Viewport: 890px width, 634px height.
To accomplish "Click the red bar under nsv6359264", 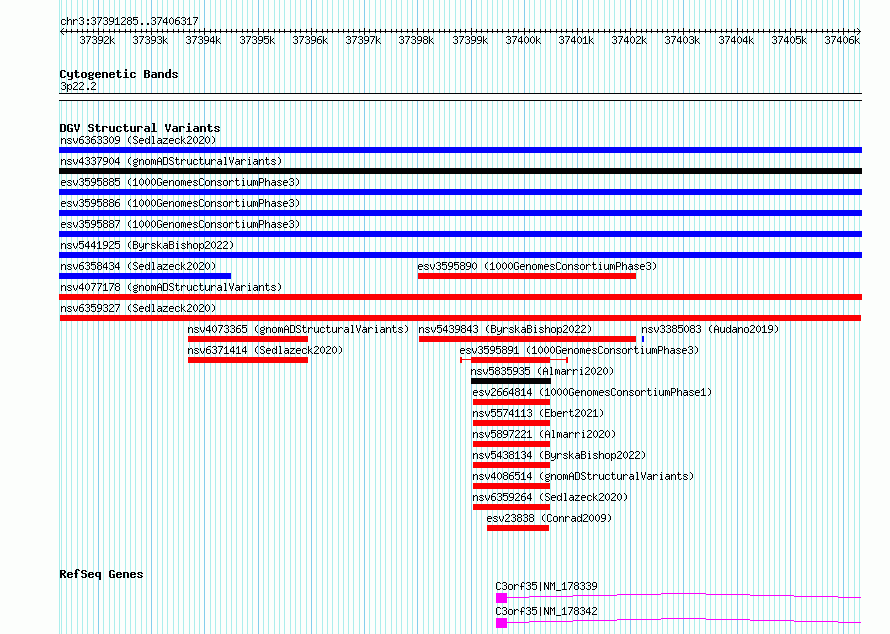I will point(511,507).
